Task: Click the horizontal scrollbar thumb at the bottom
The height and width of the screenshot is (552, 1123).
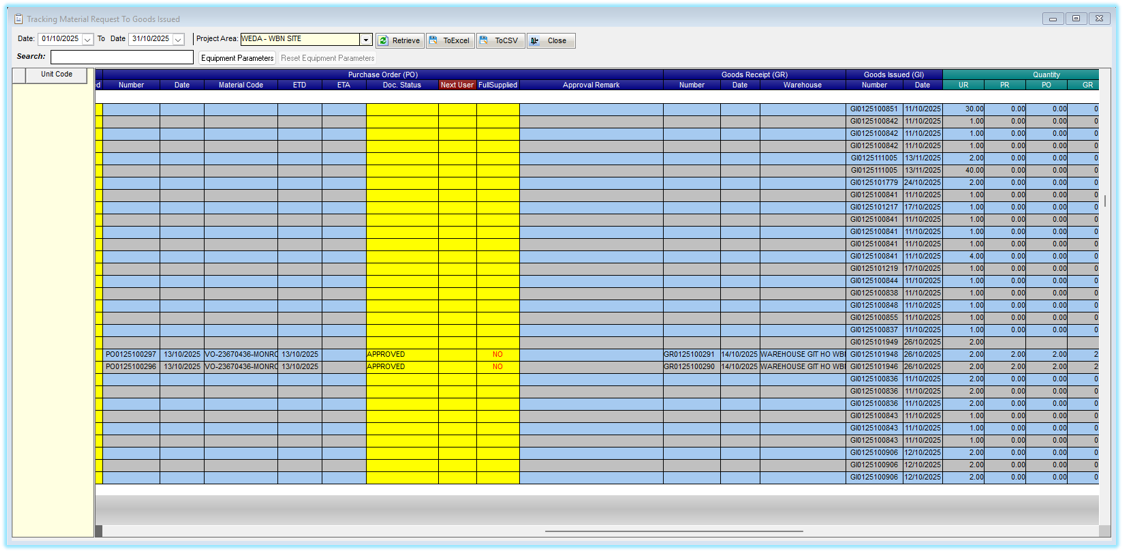Action: pos(674,531)
